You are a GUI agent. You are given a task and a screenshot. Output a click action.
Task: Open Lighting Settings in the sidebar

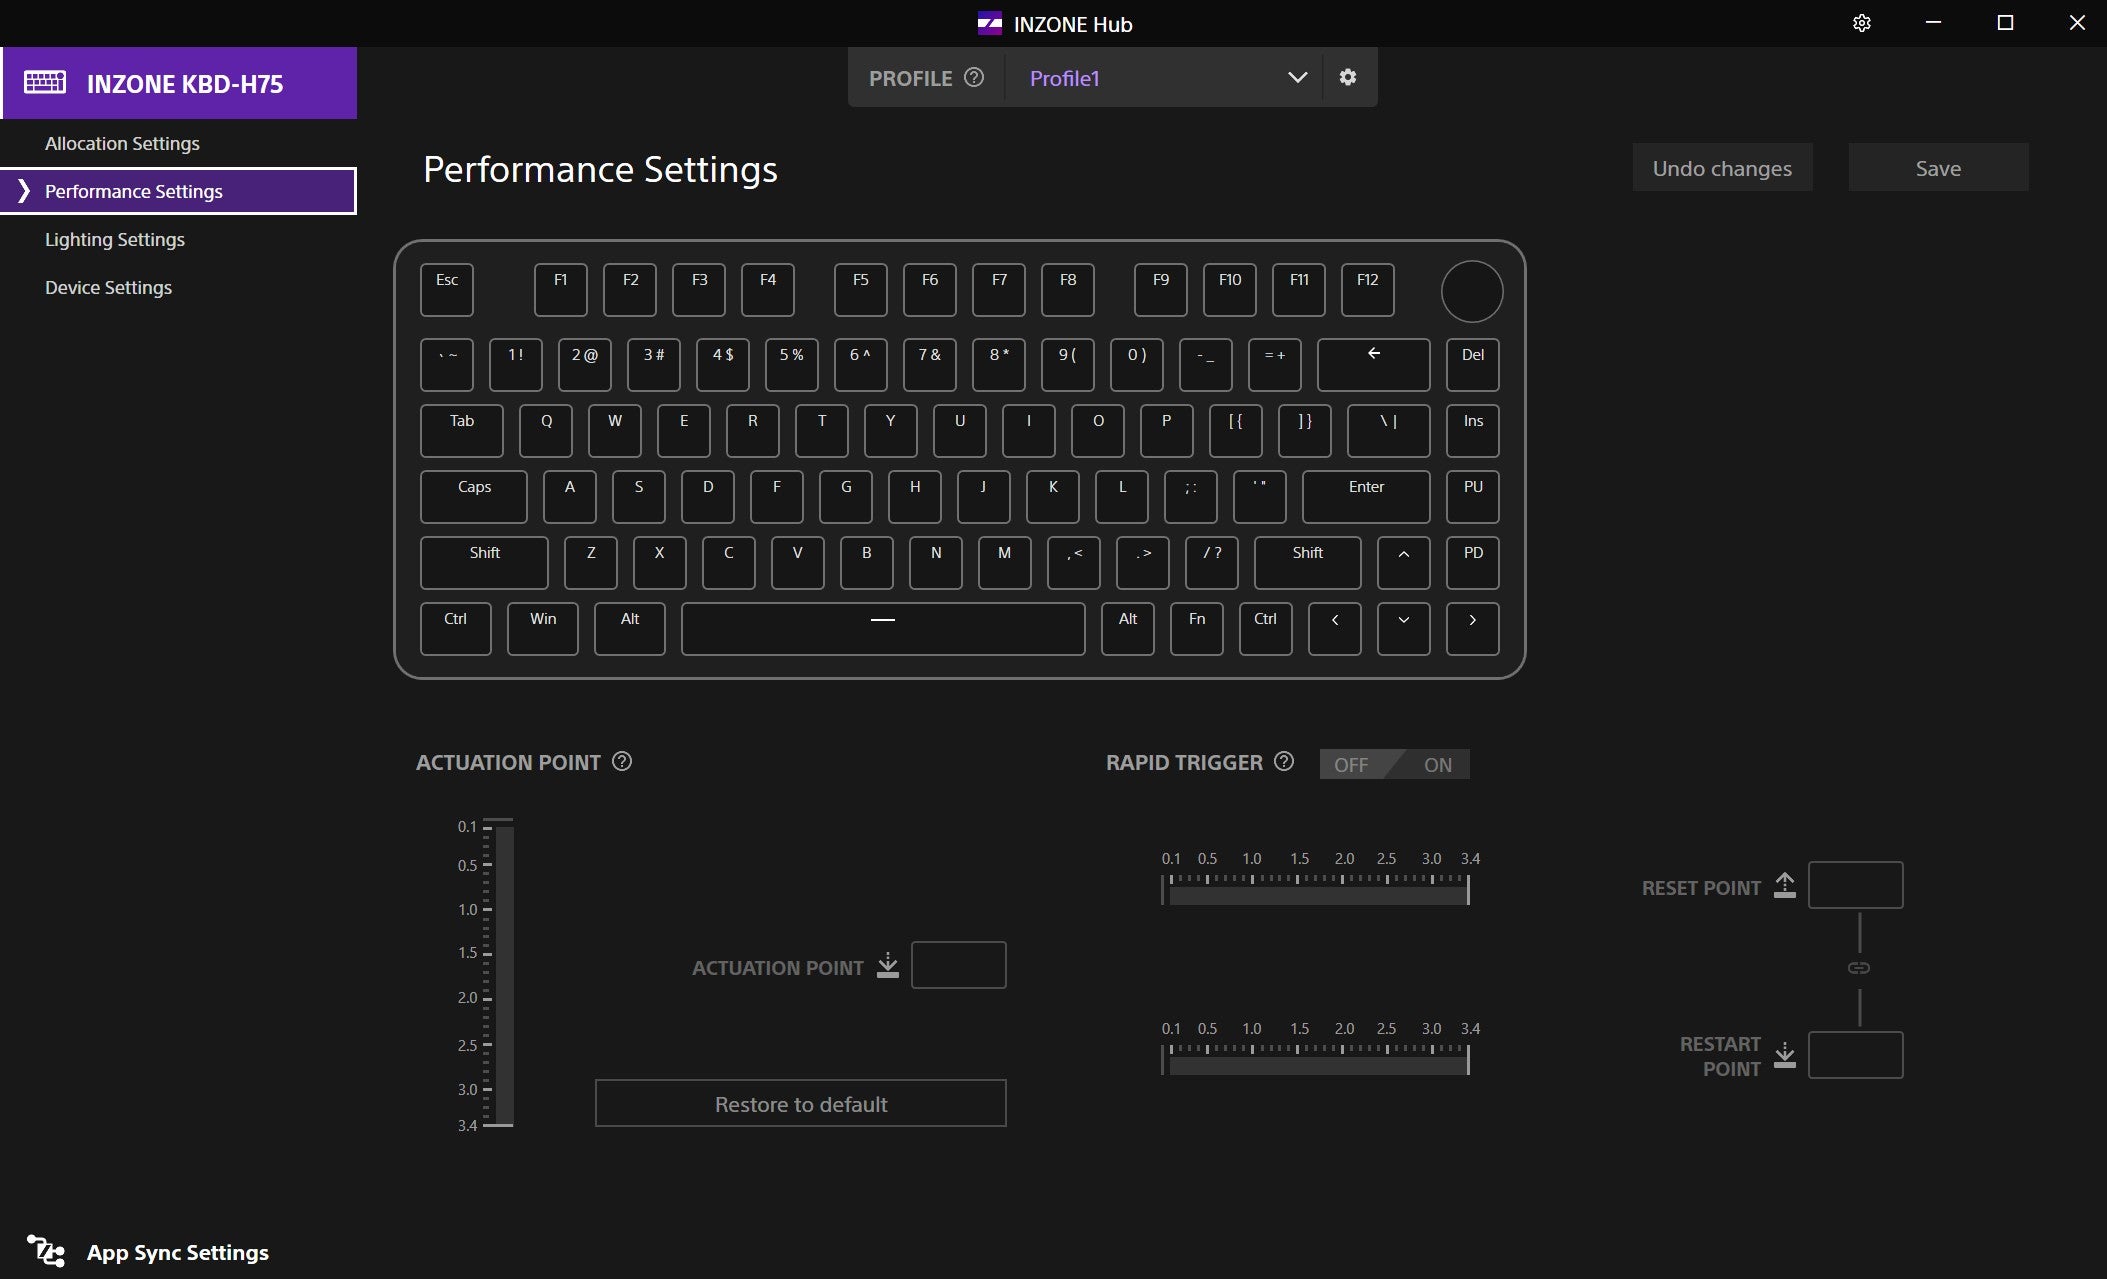[x=115, y=239]
